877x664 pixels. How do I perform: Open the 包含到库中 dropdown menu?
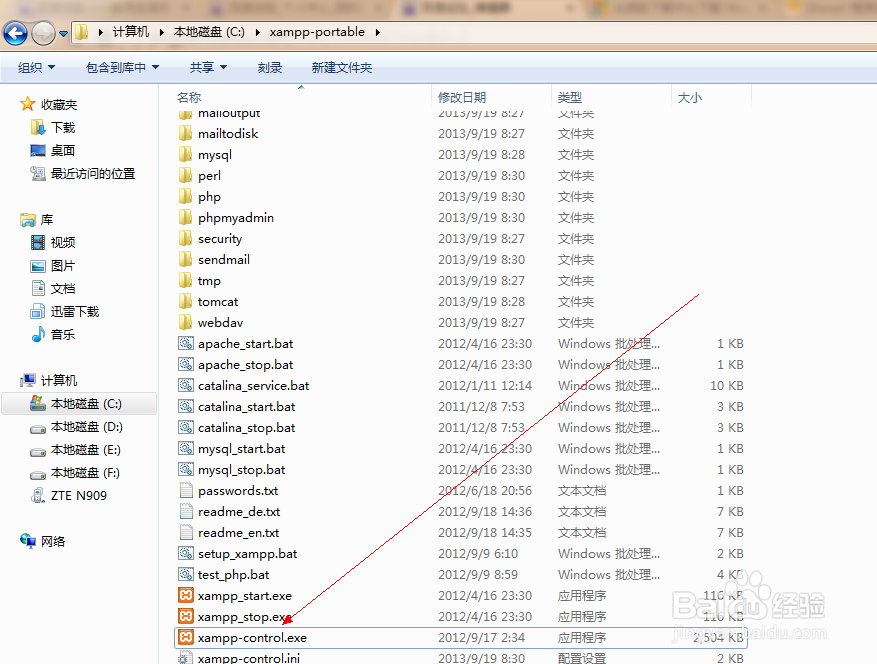tap(122, 68)
